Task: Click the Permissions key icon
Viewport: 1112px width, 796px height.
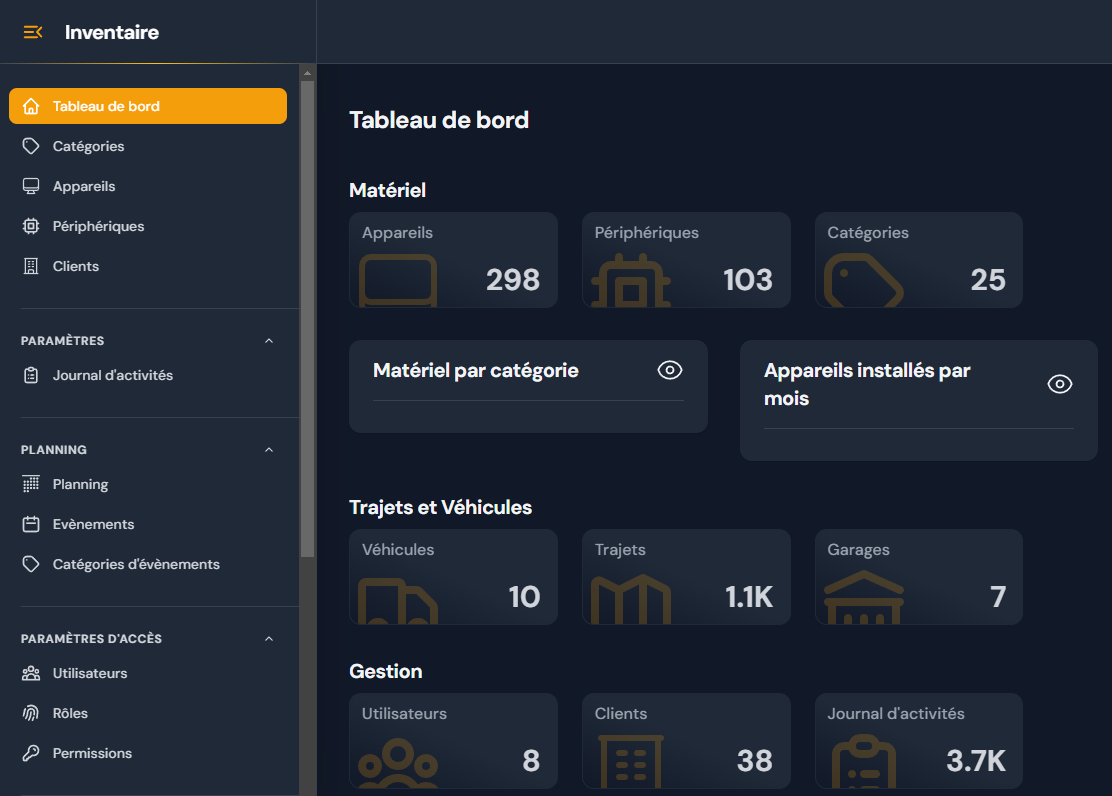Action: 31,753
